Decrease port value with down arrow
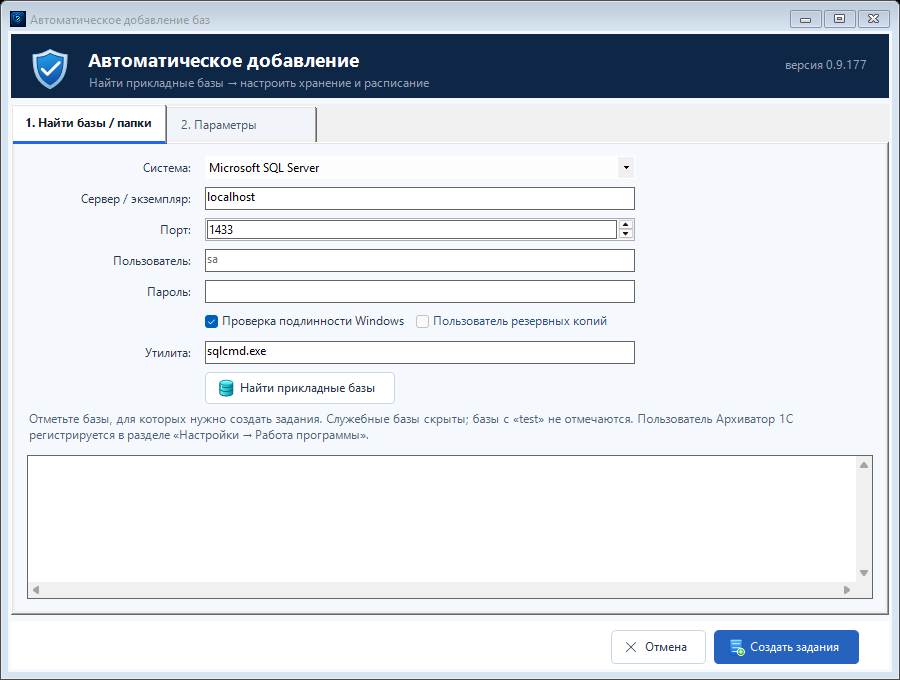The width and height of the screenshot is (900, 680). (x=626, y=234)
